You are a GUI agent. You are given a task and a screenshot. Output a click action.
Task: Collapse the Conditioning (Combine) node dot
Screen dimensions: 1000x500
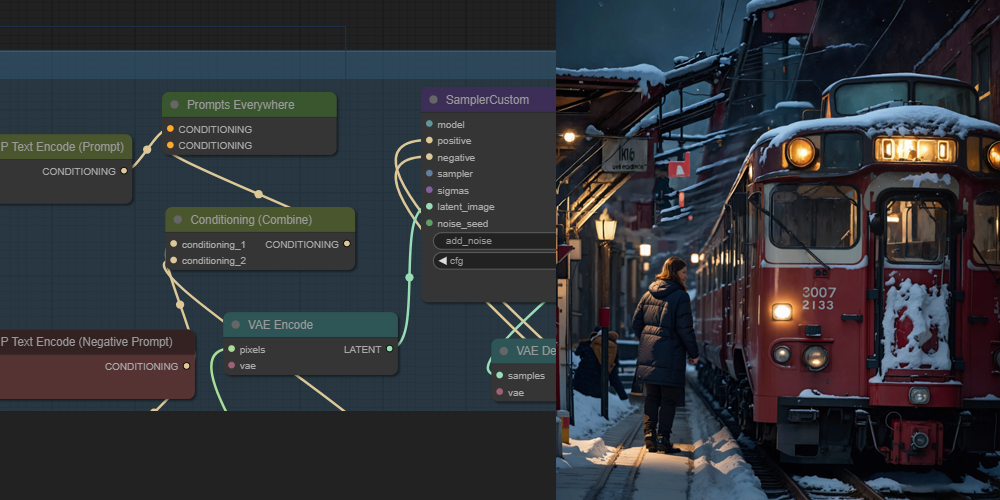pos(178,219)
